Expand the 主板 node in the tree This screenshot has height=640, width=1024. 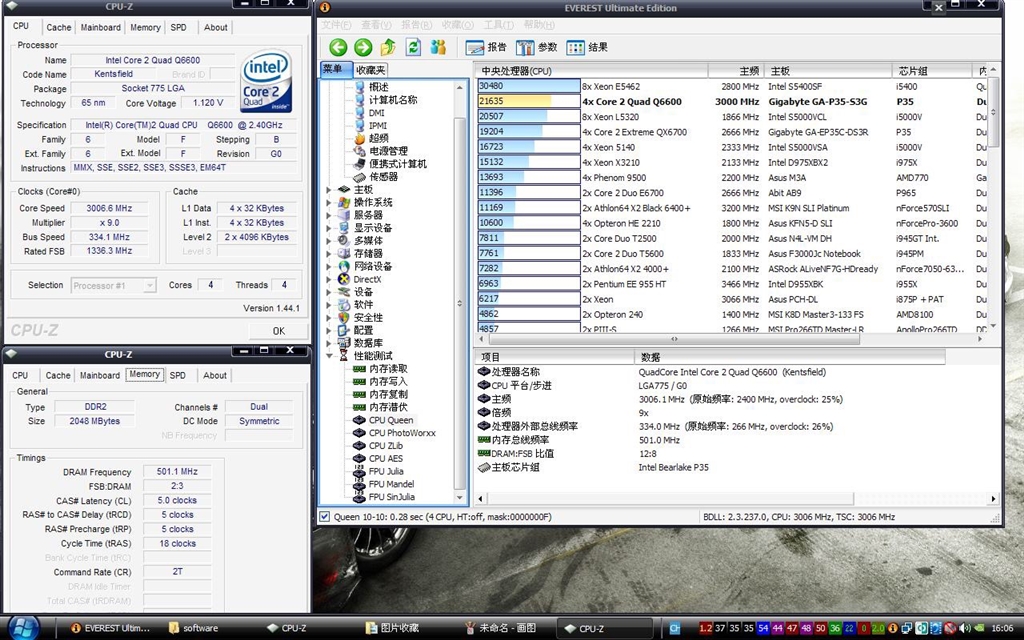point(328,189)
